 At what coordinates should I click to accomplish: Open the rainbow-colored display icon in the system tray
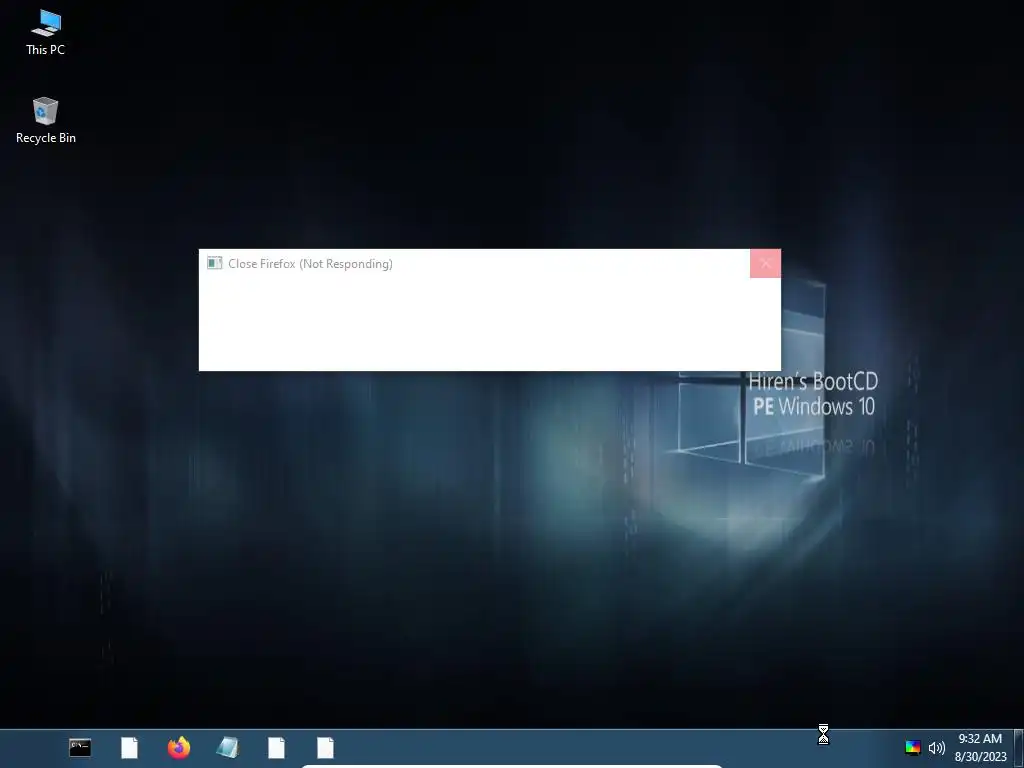pyautogui.click(x=912, y=748)
